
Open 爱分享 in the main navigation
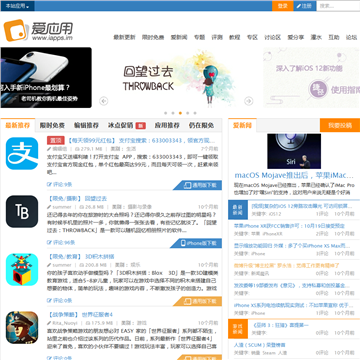(296, 37)
